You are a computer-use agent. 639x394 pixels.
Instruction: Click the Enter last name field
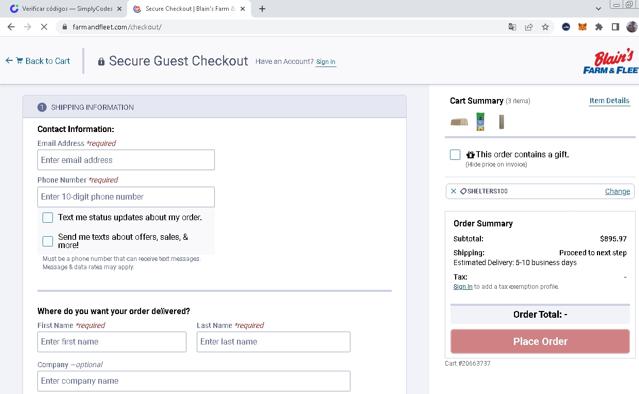click(x=273, y=342)
